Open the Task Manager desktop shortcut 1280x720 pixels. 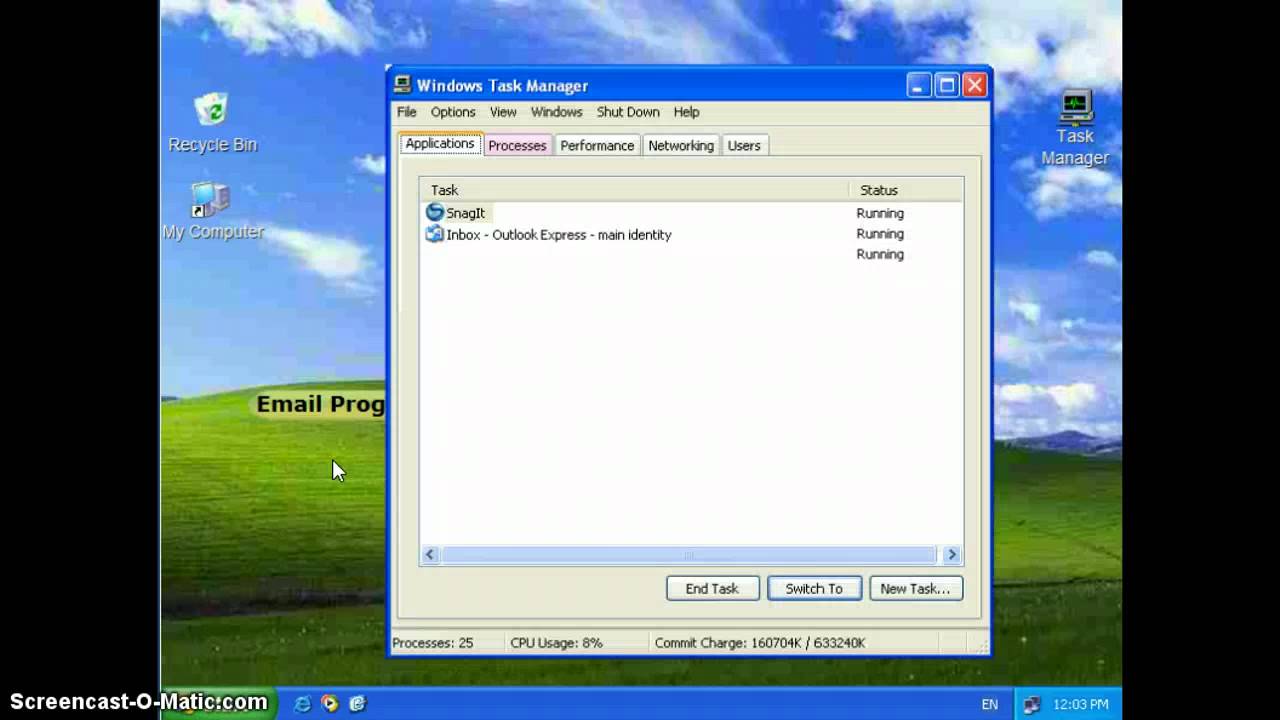tap(1075, 129)
